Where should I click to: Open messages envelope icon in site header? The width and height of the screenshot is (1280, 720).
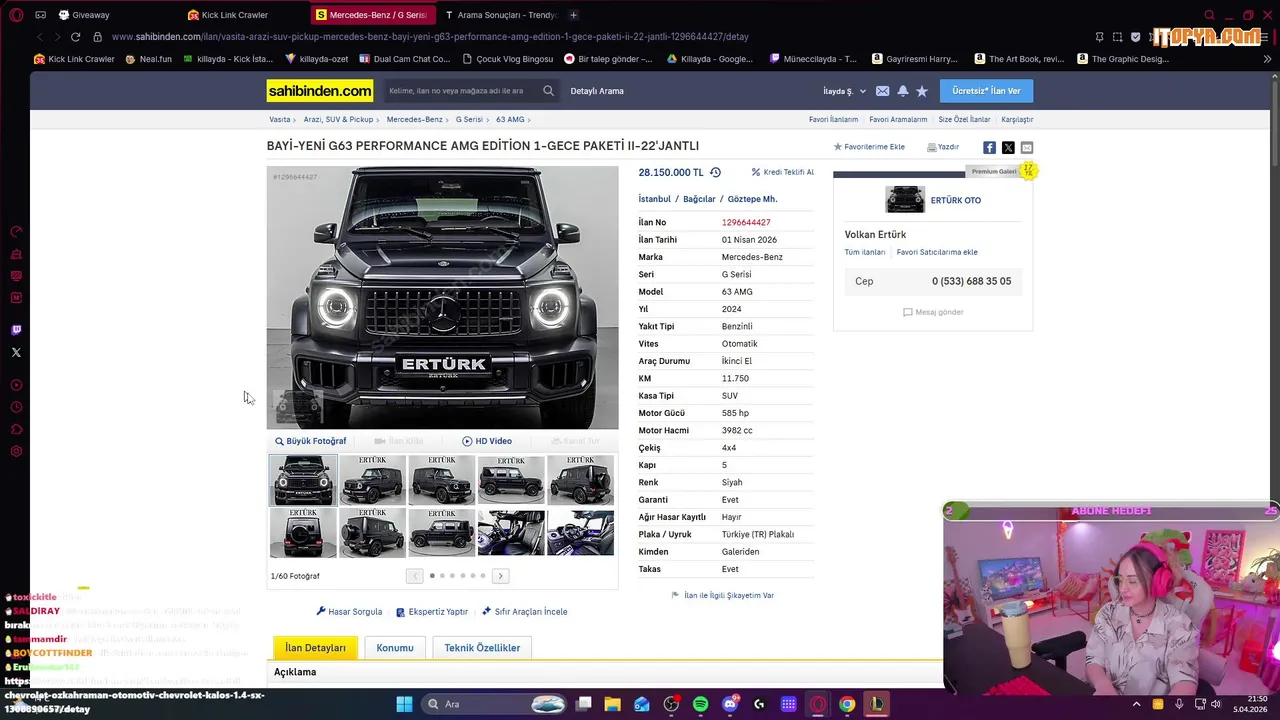coord(882,91)
